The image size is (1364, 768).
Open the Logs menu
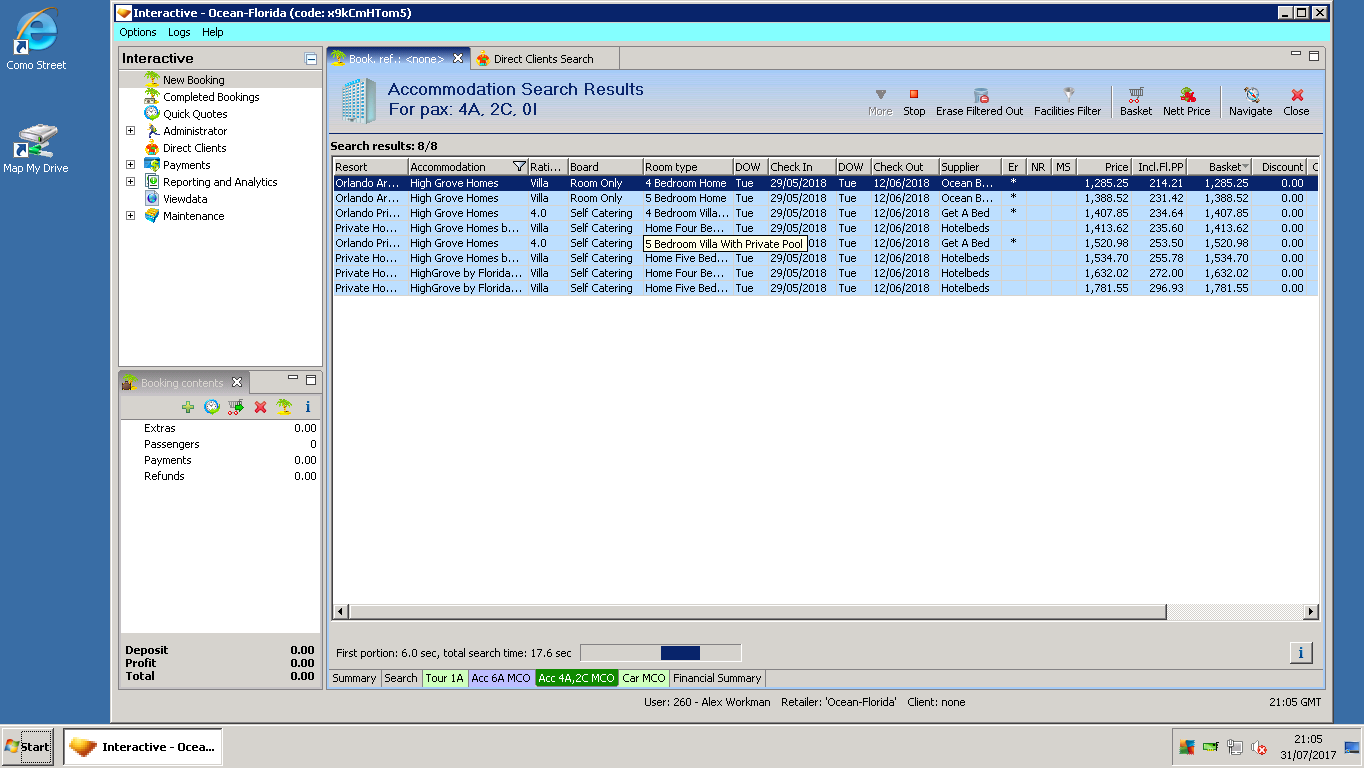point(179,32)
